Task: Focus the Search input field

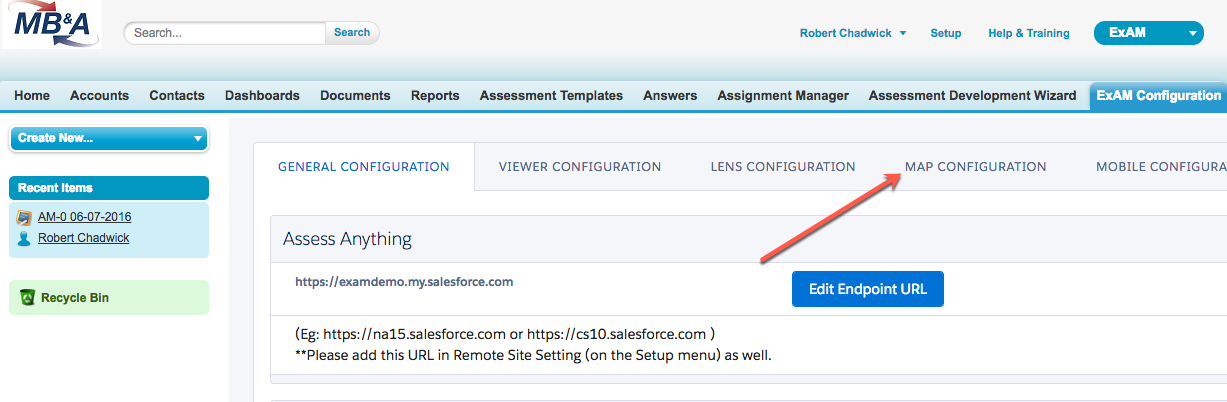Action: point(225,33)
